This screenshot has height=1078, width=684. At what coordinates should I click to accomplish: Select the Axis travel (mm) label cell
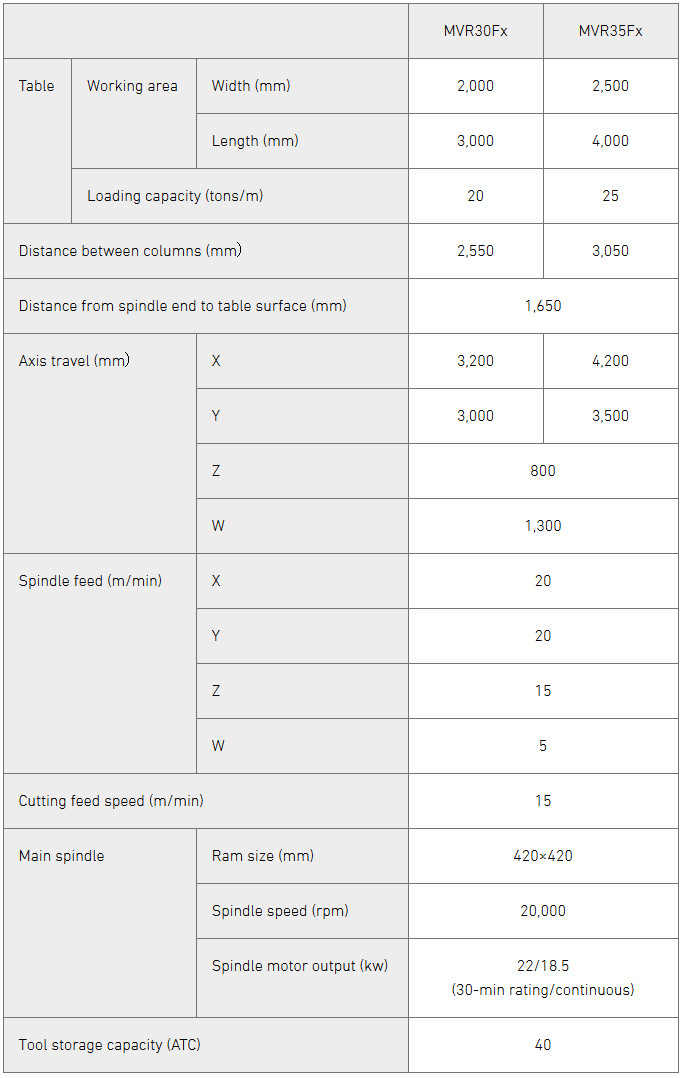[x=74, y=361]
